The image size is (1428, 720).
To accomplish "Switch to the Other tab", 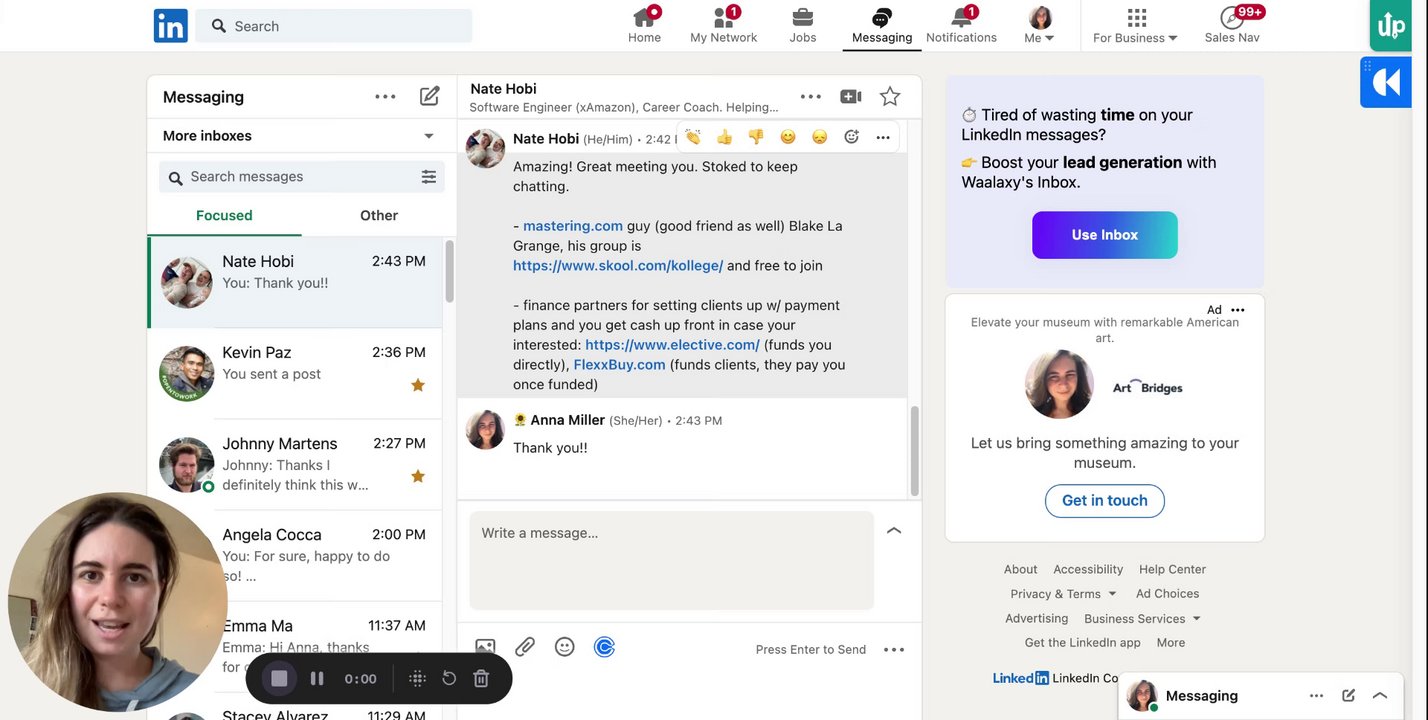I will (x=379, y=215).
